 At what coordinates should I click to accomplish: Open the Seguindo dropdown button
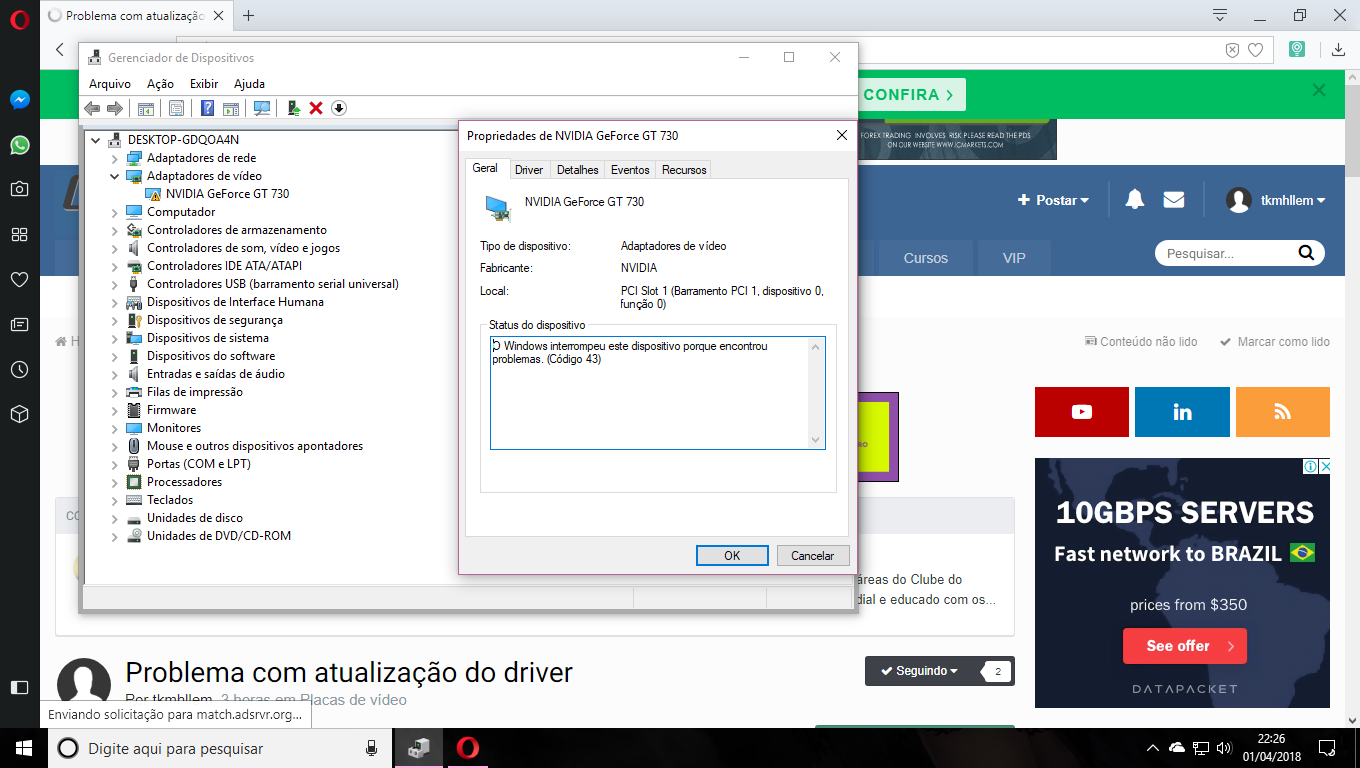[x=920, y=671]
